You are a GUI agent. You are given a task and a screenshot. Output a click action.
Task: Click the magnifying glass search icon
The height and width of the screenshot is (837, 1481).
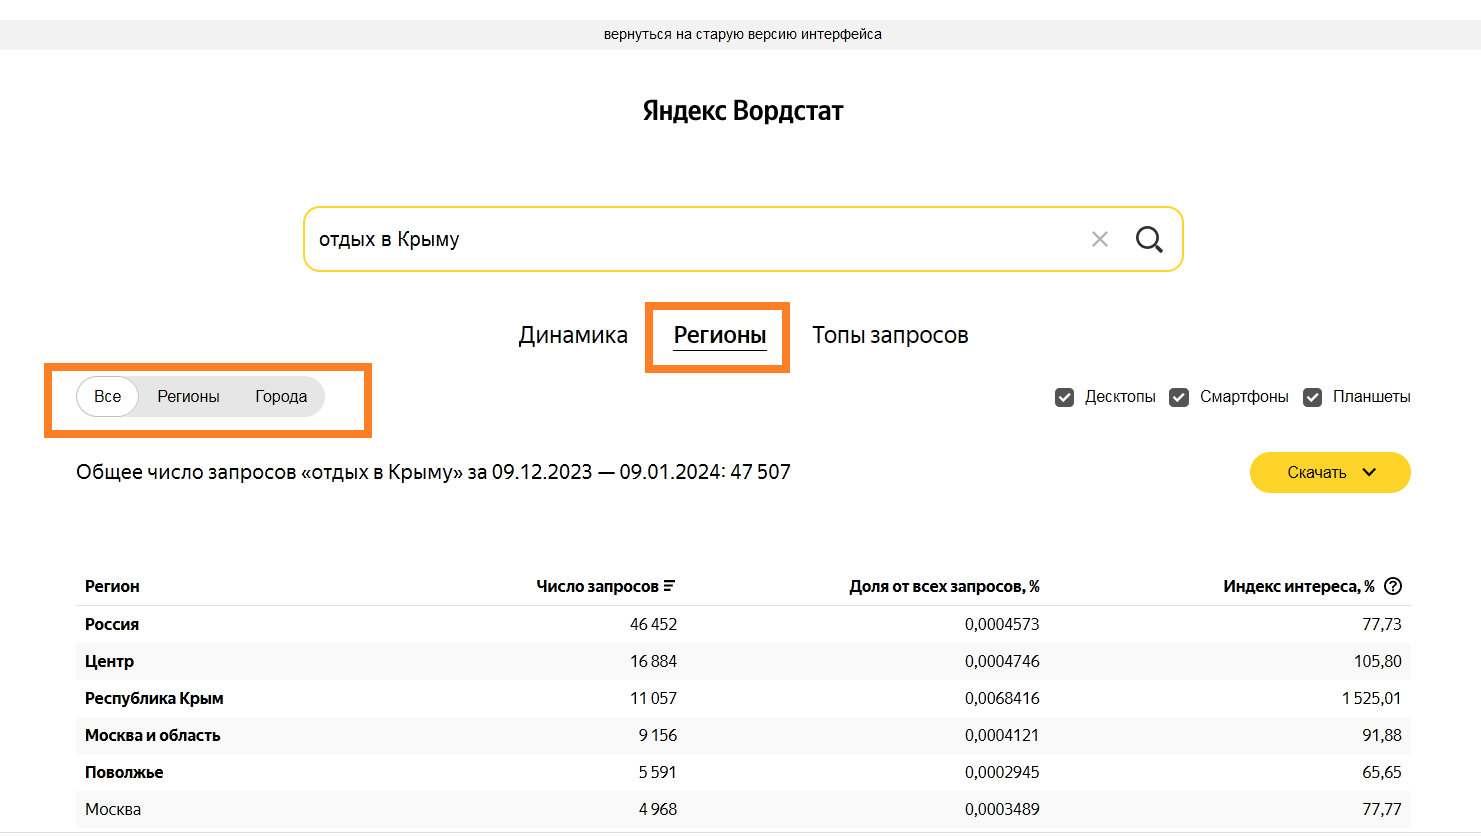point(1149,239)
